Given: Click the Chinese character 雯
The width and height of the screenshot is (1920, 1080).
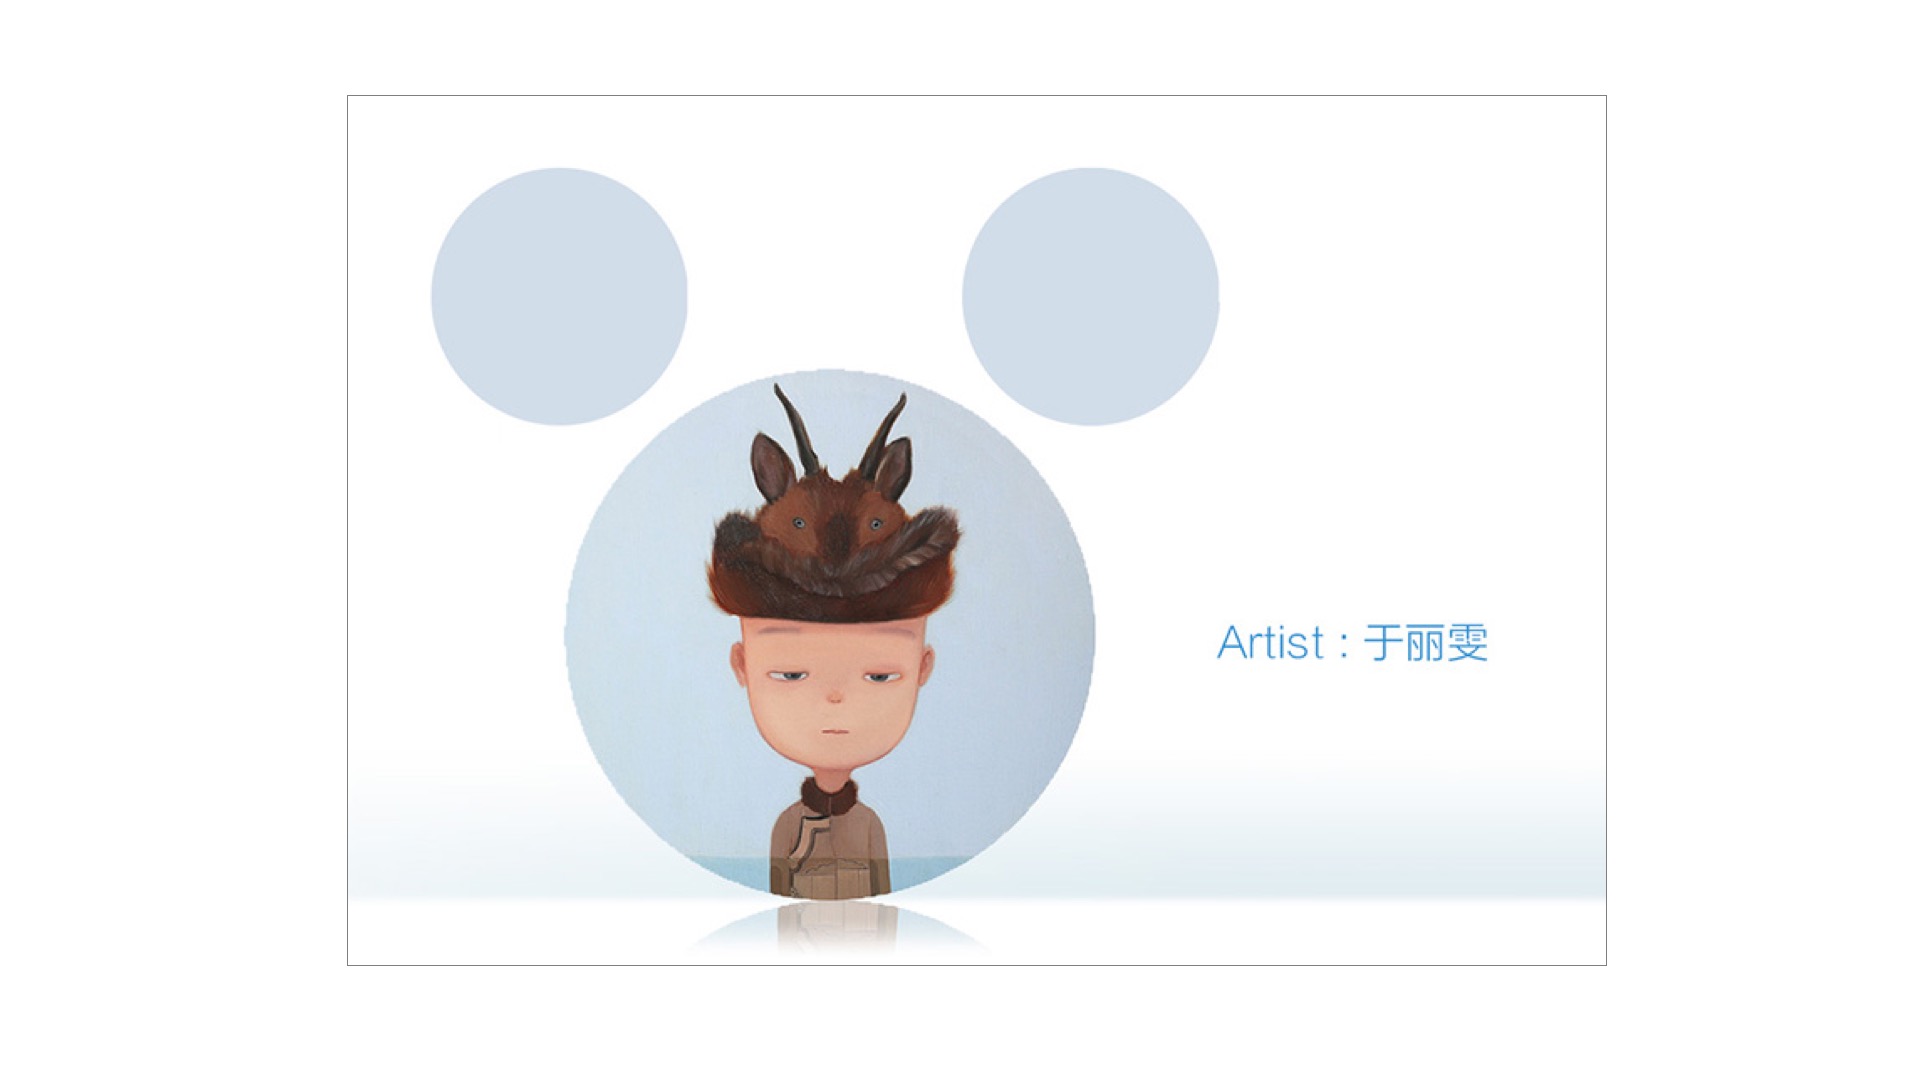Looking at the screenshot, I should pos(1467,643).
